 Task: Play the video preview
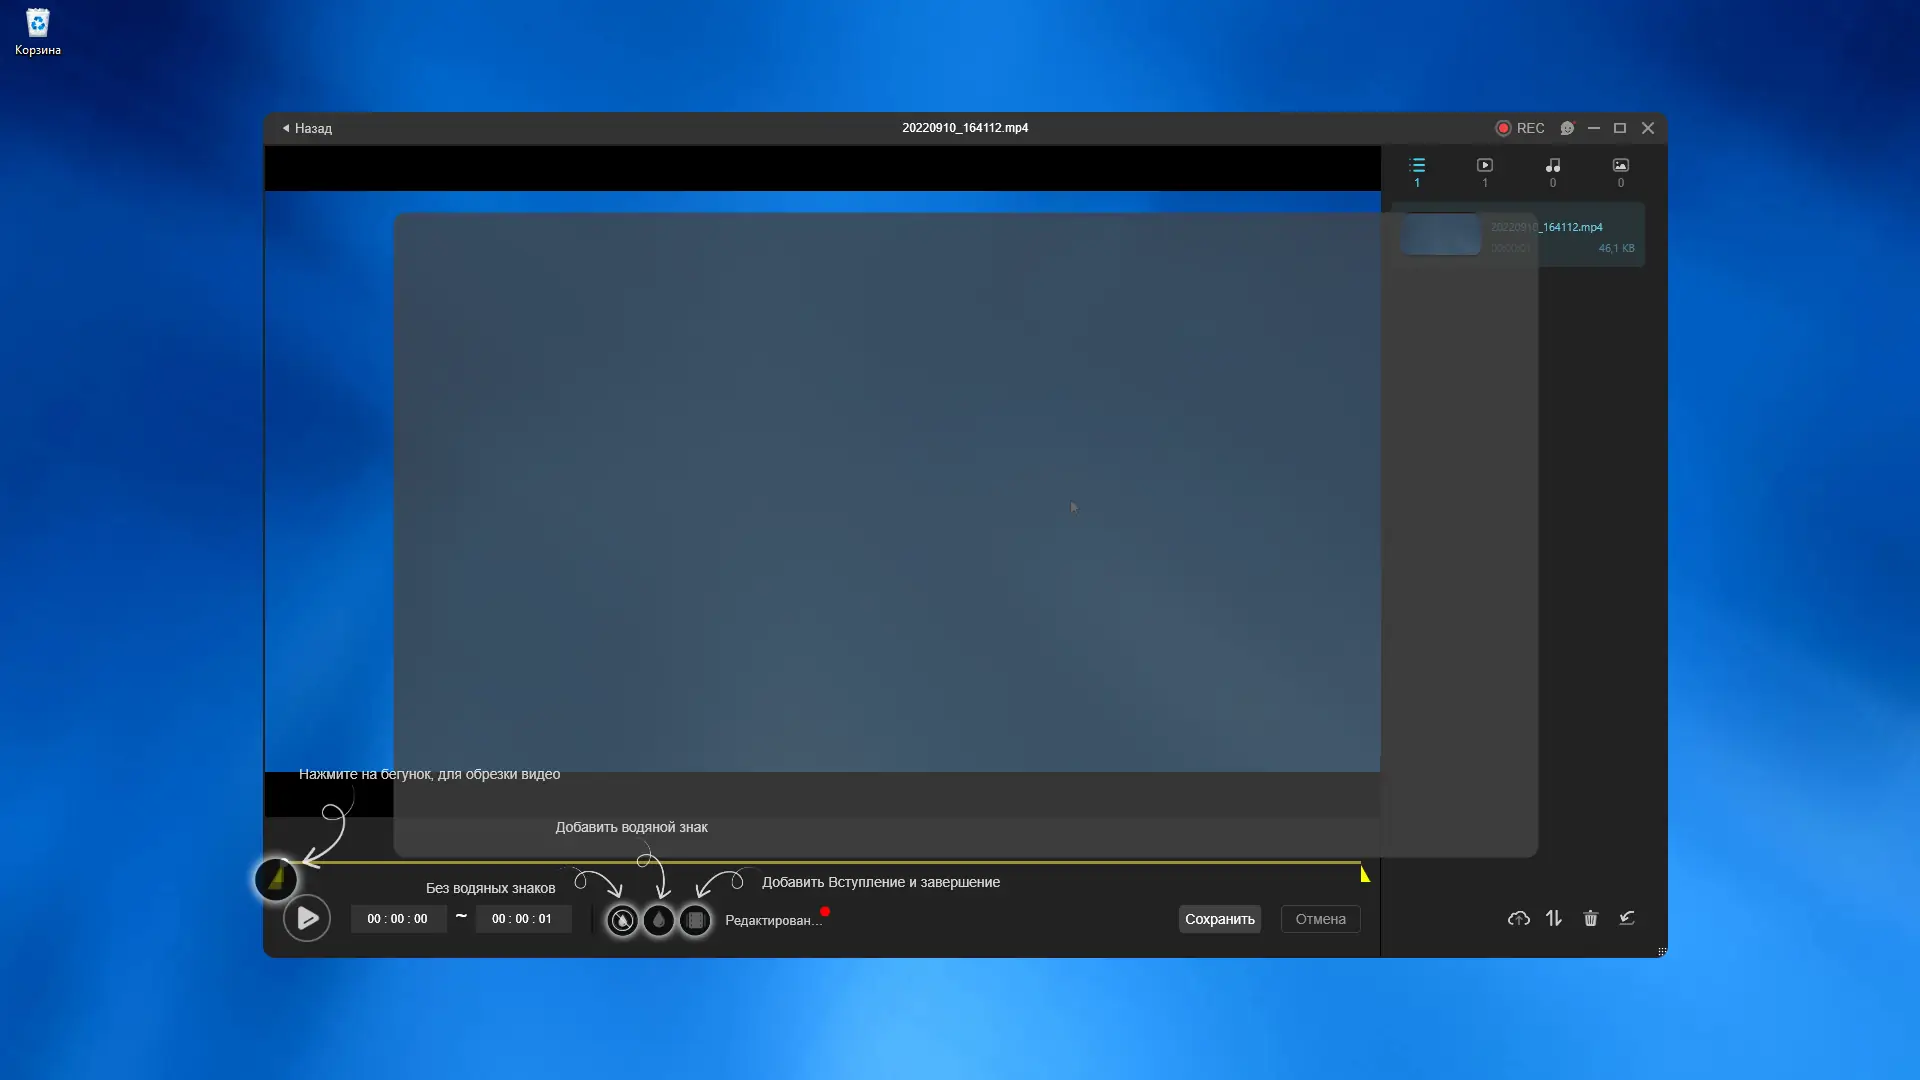[x=307, y=918]
